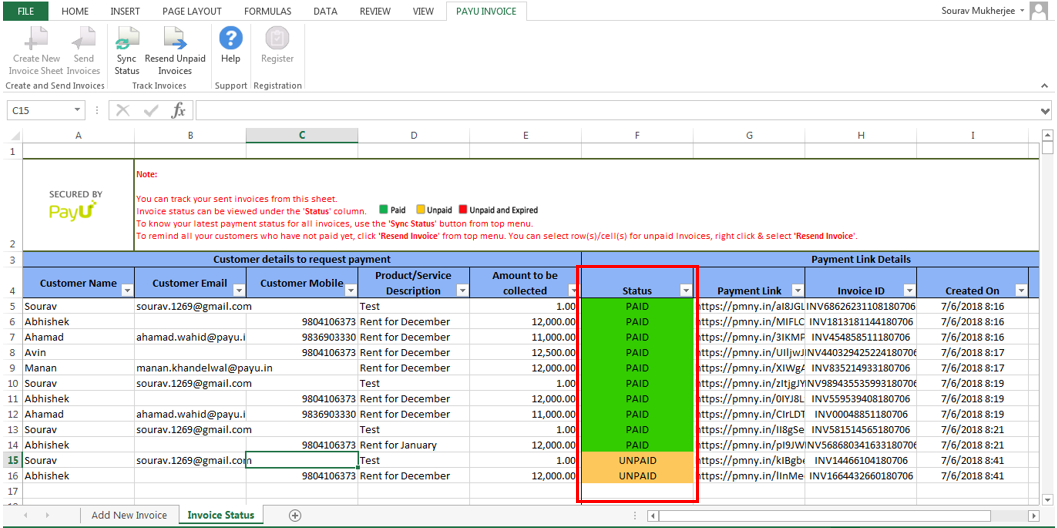
Task: Select the UNPAID status cell in row 16
Action: click(x=637, y=476)
